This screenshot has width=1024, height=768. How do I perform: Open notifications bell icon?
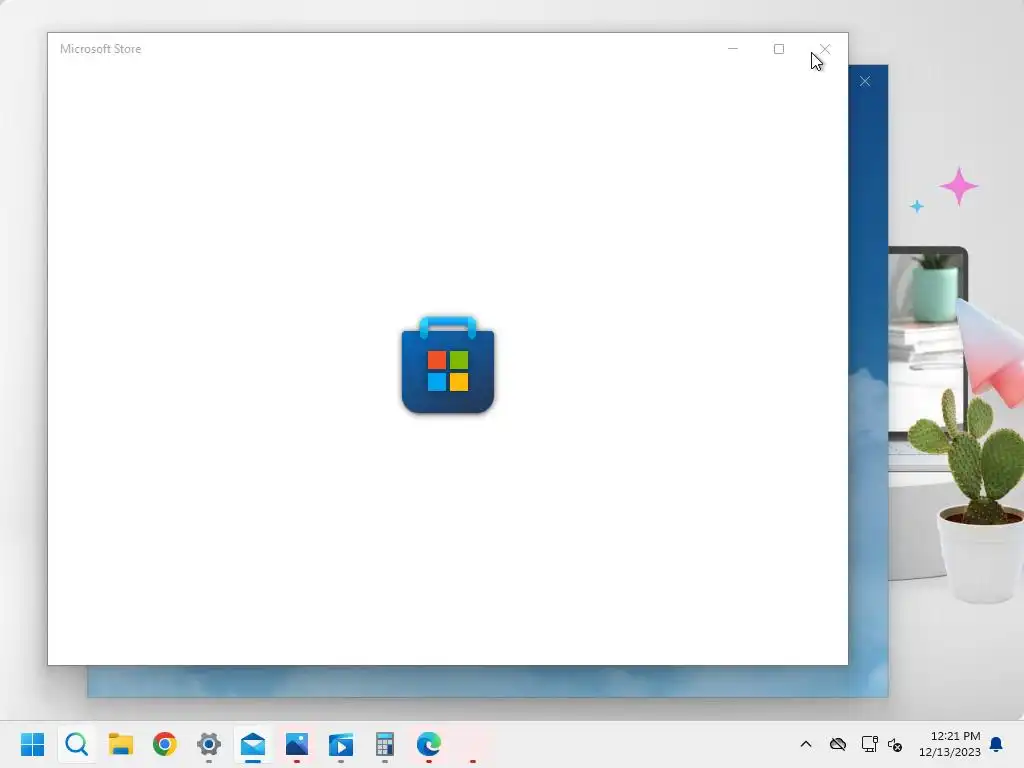coord(997,744)
